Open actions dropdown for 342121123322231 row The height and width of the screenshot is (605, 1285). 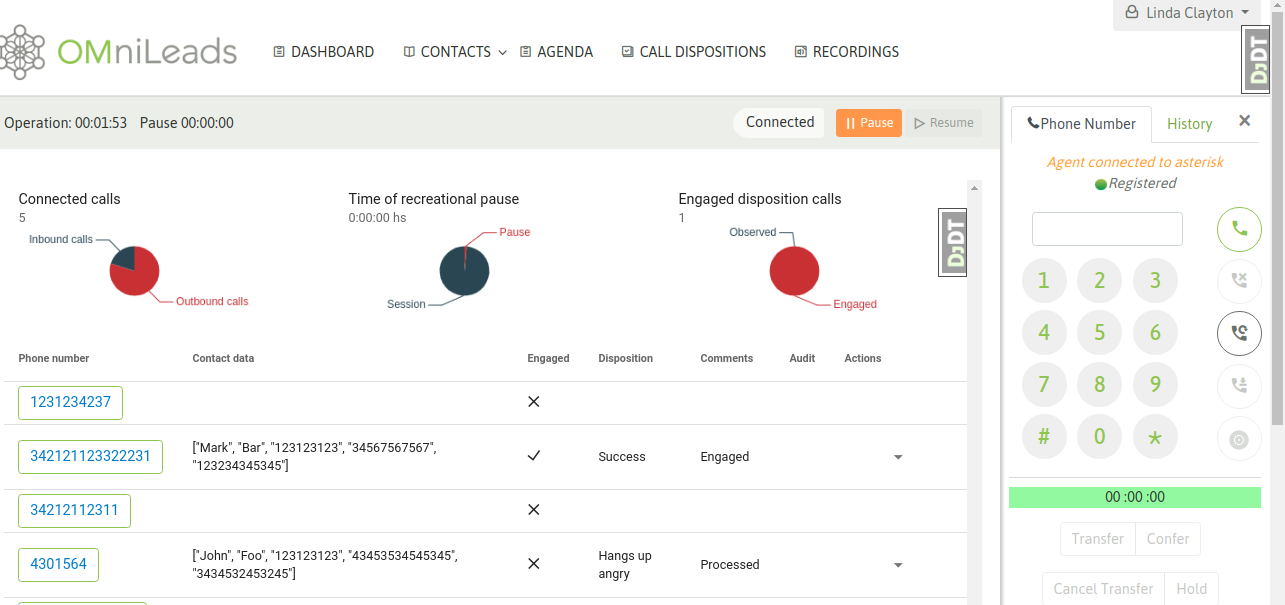pos(898,457)
